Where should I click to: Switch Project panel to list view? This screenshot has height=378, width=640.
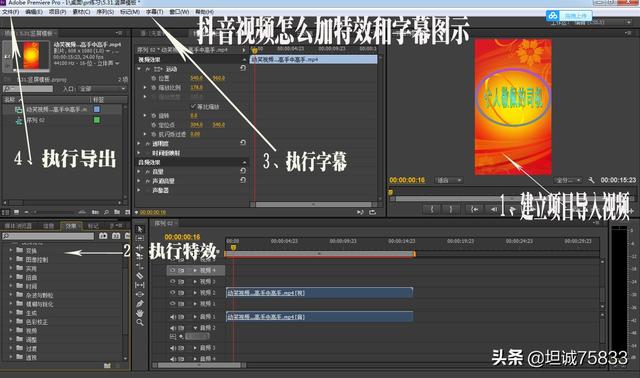(x=6, y=212)
